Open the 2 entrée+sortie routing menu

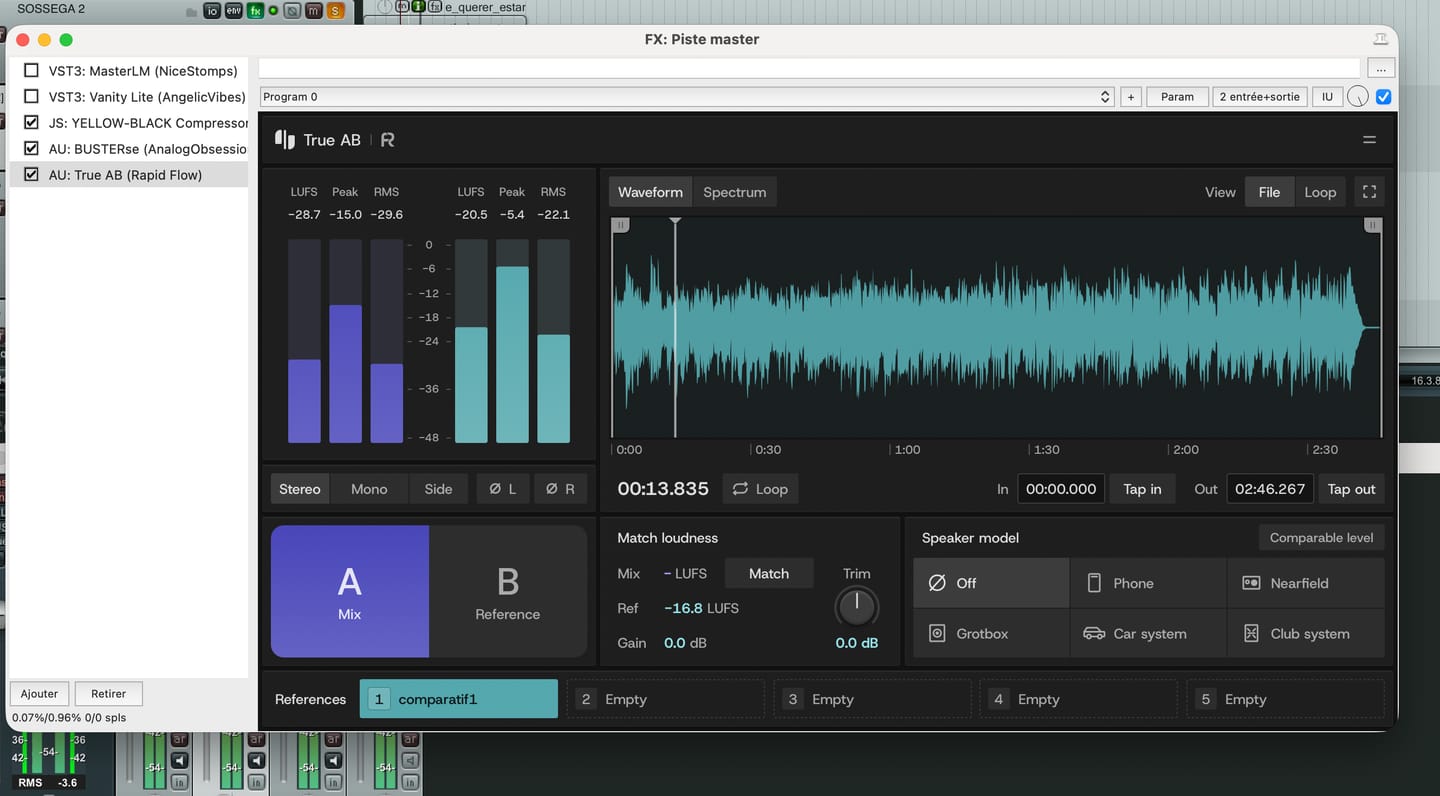coord(1260,97)
